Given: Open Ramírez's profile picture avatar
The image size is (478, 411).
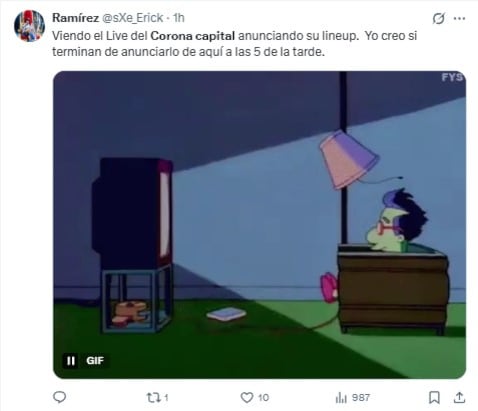Looking at the screenshot, I should [x=29, y=26].
